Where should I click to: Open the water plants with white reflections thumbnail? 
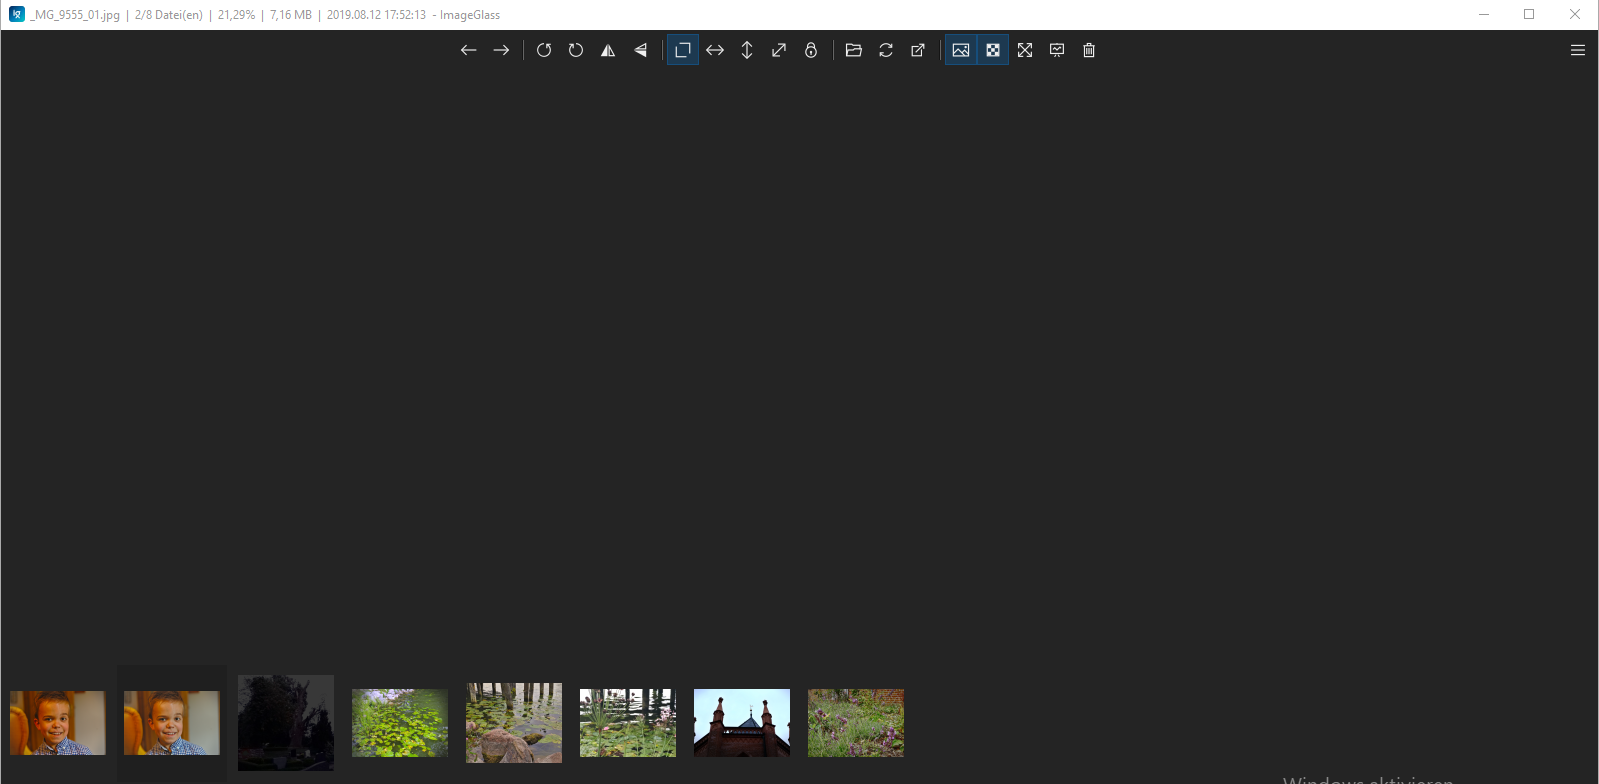(x=628, y=723)
